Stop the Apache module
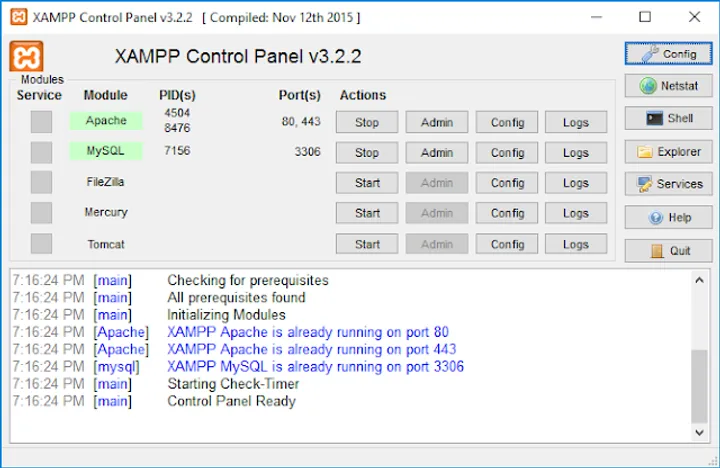The image size is (720, 468). [x=367, y=122]
